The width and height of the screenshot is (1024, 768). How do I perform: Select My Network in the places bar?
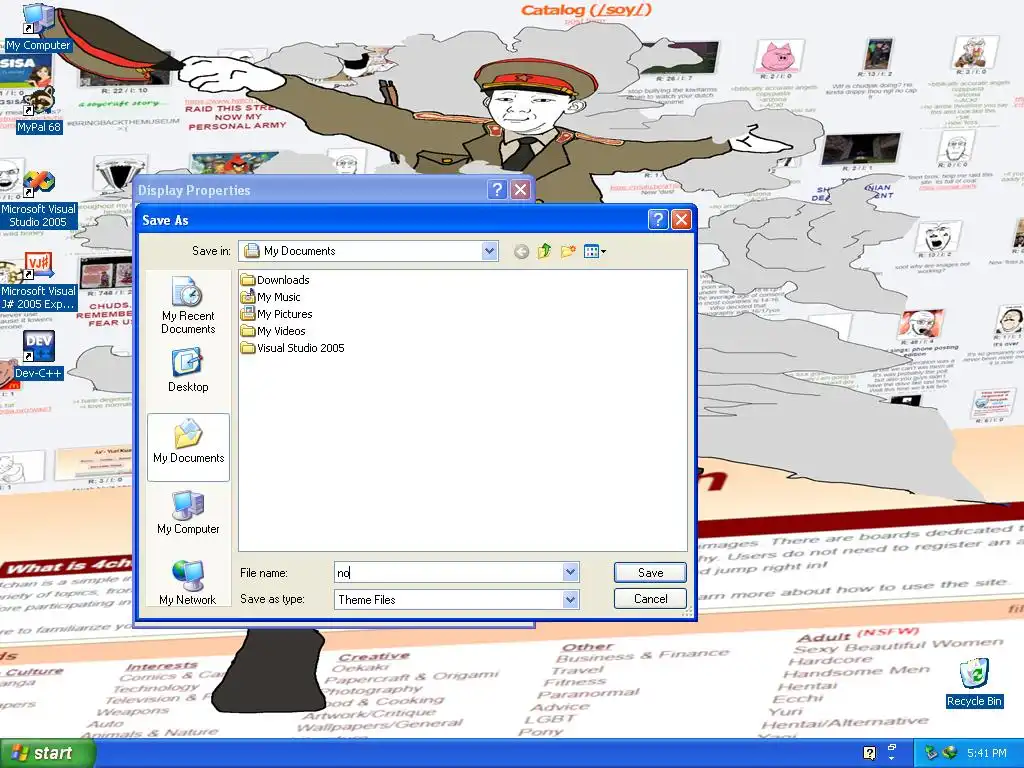point(187,583)
